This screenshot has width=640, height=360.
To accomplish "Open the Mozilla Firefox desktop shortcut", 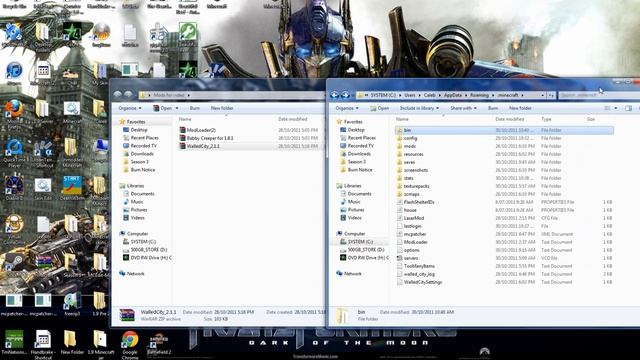I will coord(14,111).
